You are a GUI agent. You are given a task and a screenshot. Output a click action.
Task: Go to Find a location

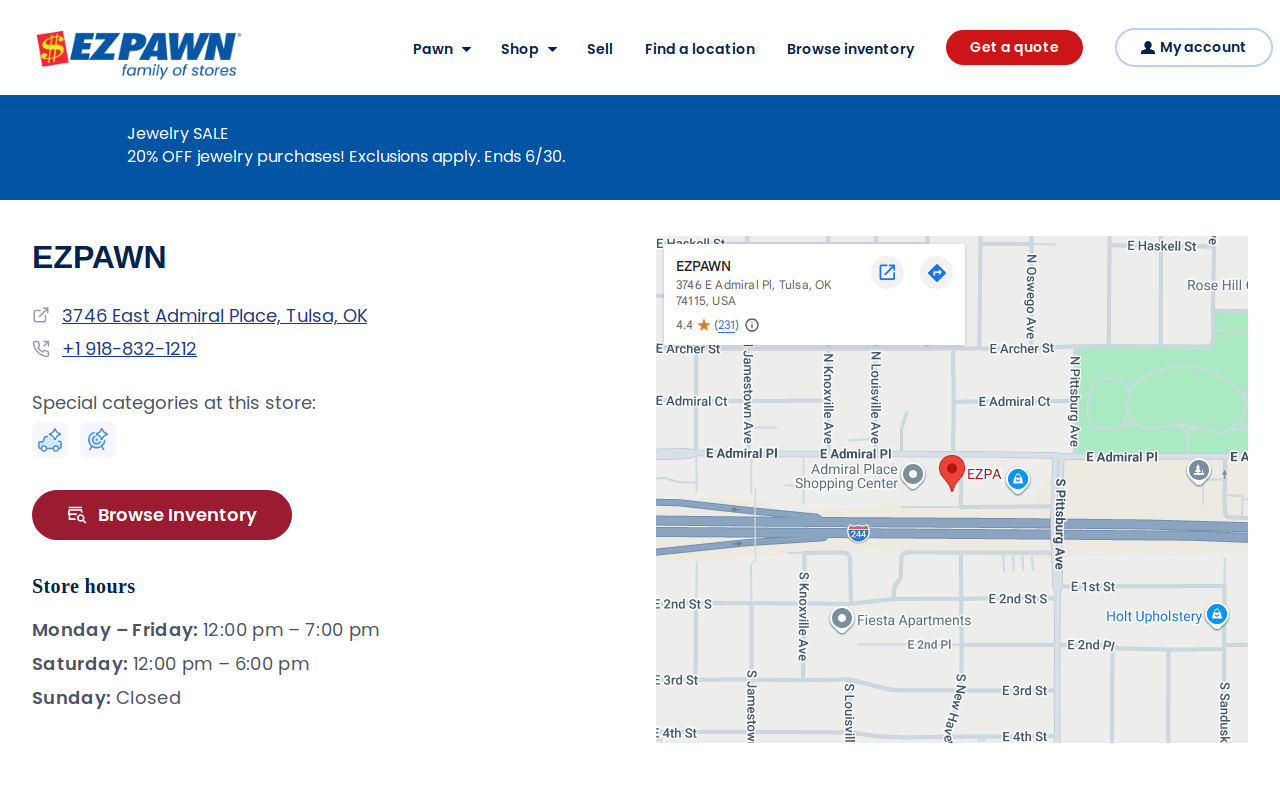(700, 49)
